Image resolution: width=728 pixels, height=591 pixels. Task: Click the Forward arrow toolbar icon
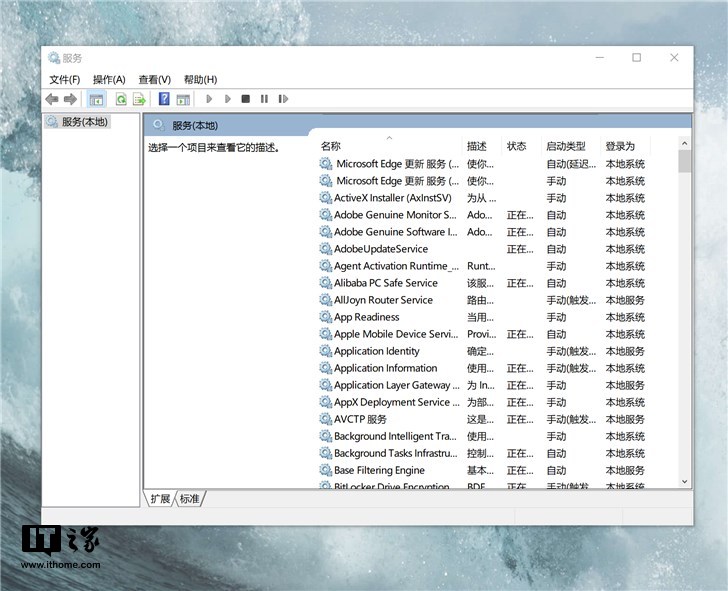click(70, 99)
